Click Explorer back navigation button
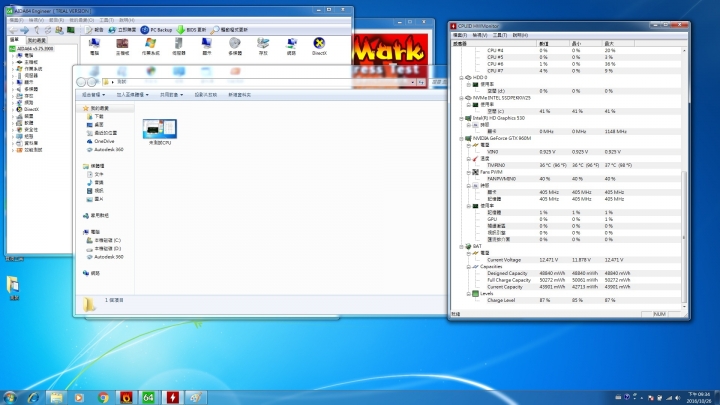 click(x=81, y=82)
